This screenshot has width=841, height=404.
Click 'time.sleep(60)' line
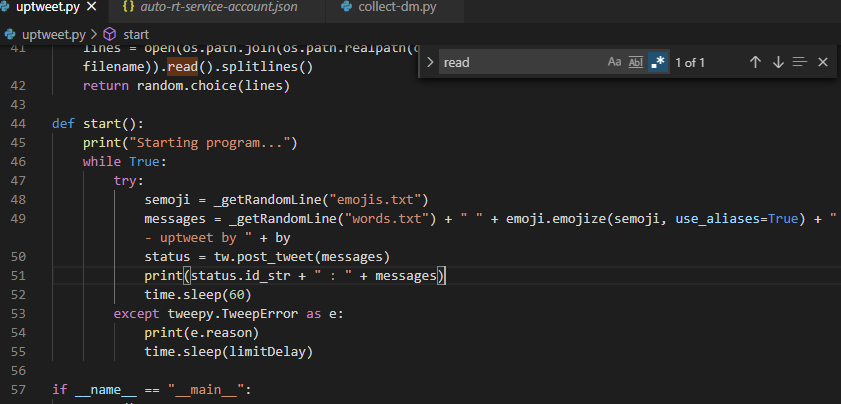coord(198,295)
